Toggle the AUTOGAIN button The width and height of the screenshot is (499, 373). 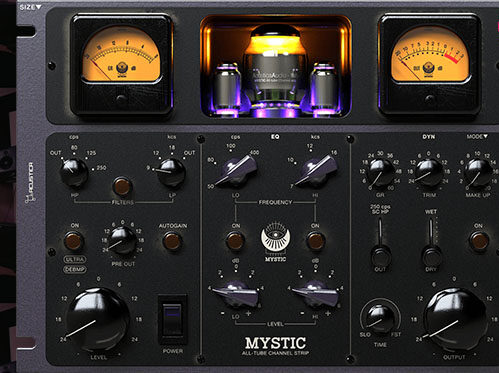tap(172, 241)
